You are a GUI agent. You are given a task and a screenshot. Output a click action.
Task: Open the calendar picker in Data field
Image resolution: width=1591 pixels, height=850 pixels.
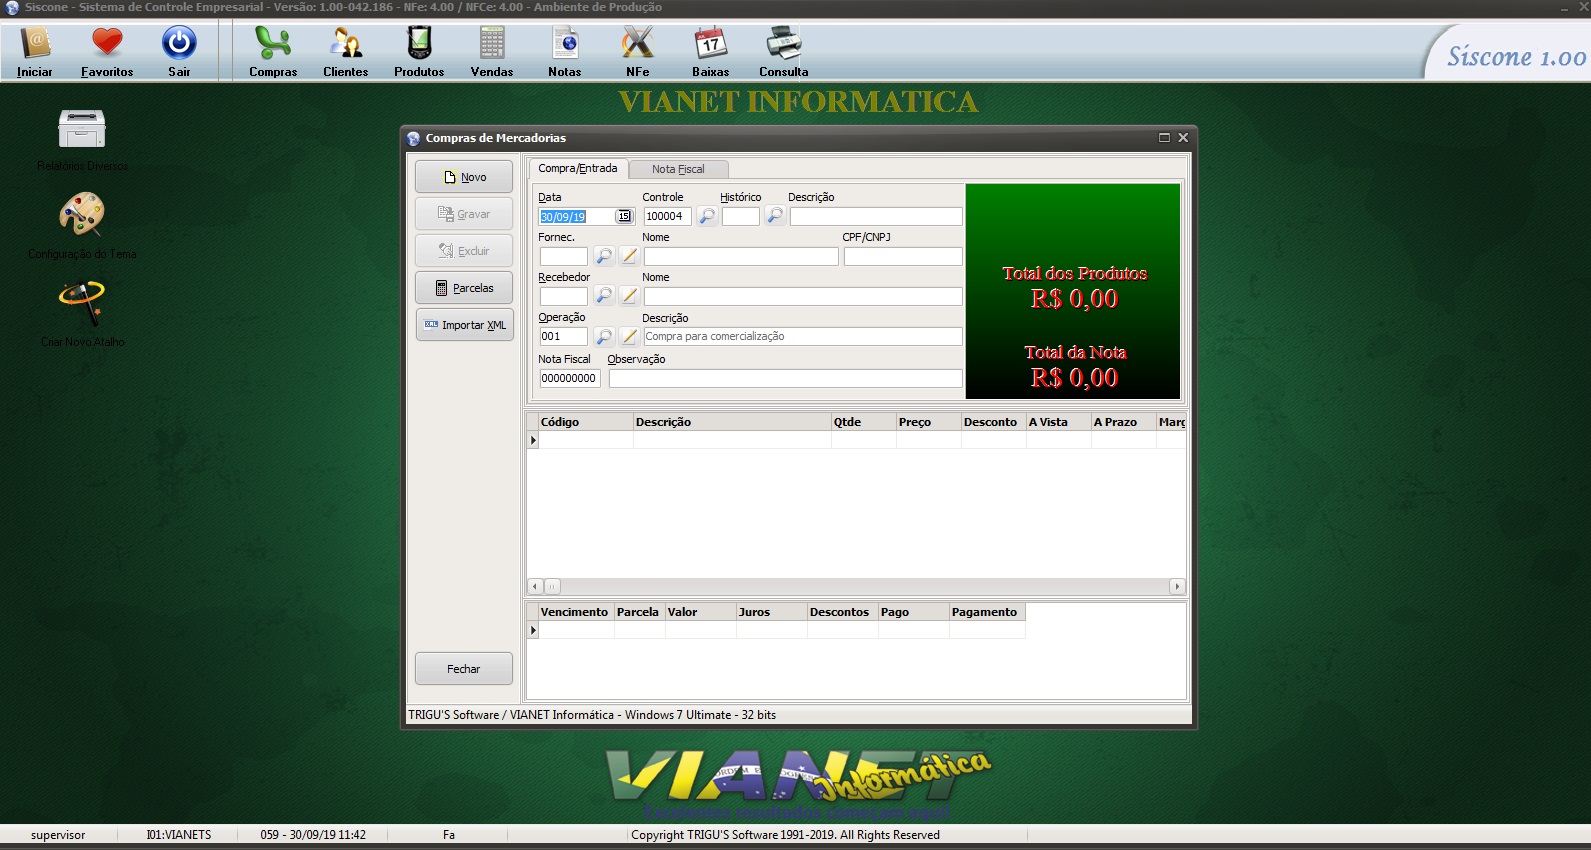pos(624,216)
